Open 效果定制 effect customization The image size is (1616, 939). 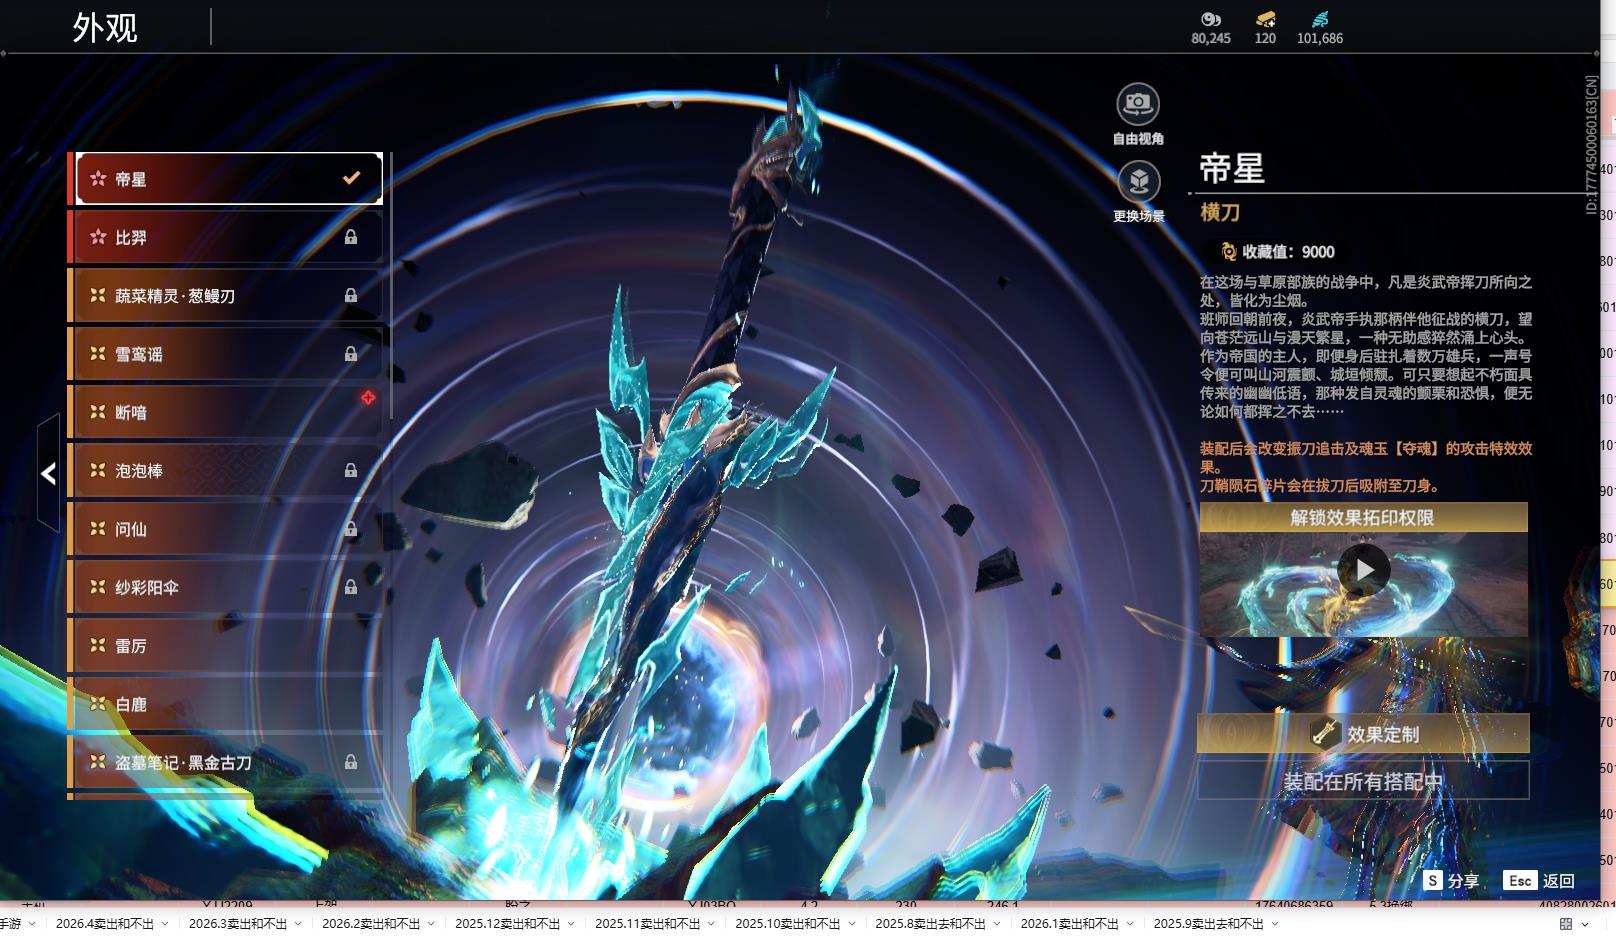[x=1363, y=733]
